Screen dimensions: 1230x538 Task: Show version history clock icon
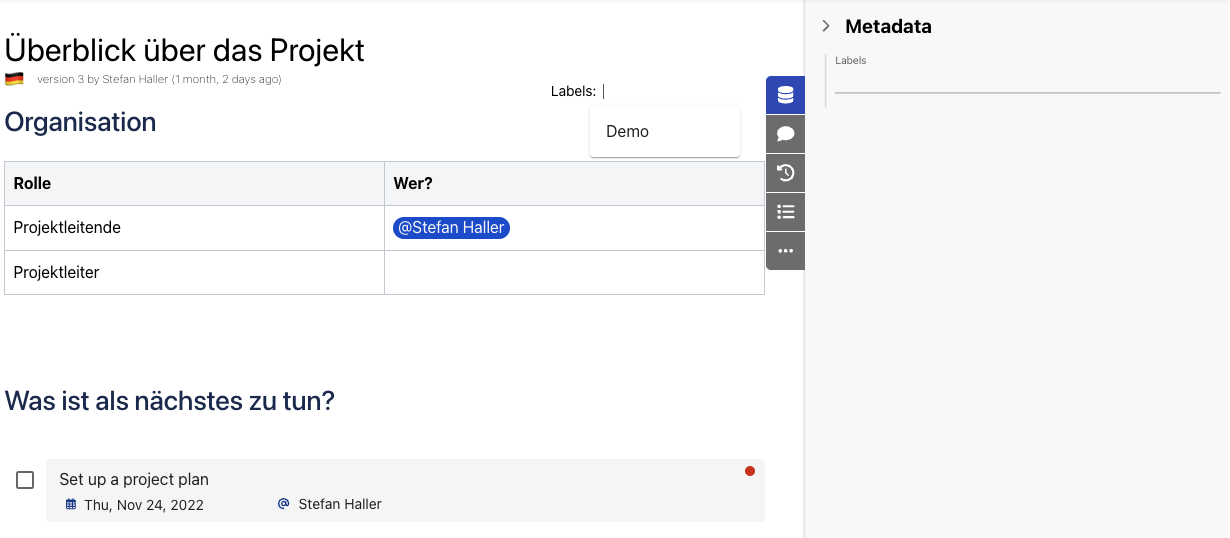point(785,173)
